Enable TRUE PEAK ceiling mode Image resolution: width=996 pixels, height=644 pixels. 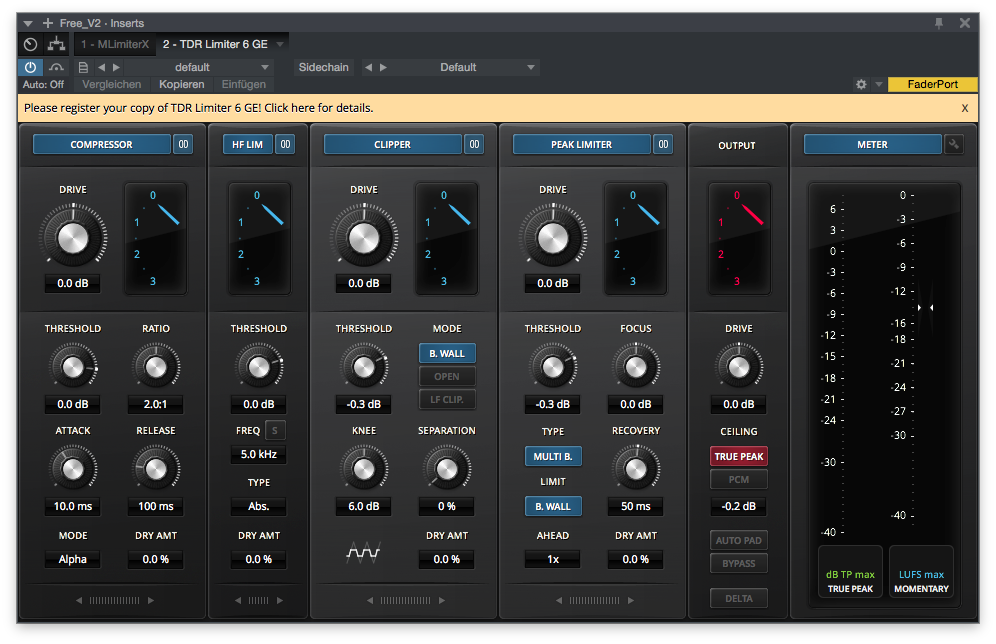click(739, 456)
